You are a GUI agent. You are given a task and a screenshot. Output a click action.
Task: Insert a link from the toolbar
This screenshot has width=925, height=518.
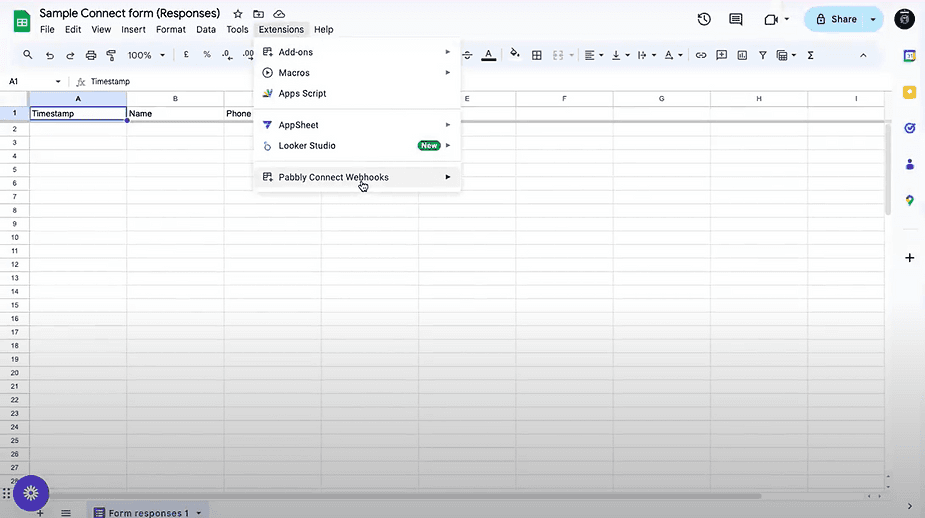(701, 55)
